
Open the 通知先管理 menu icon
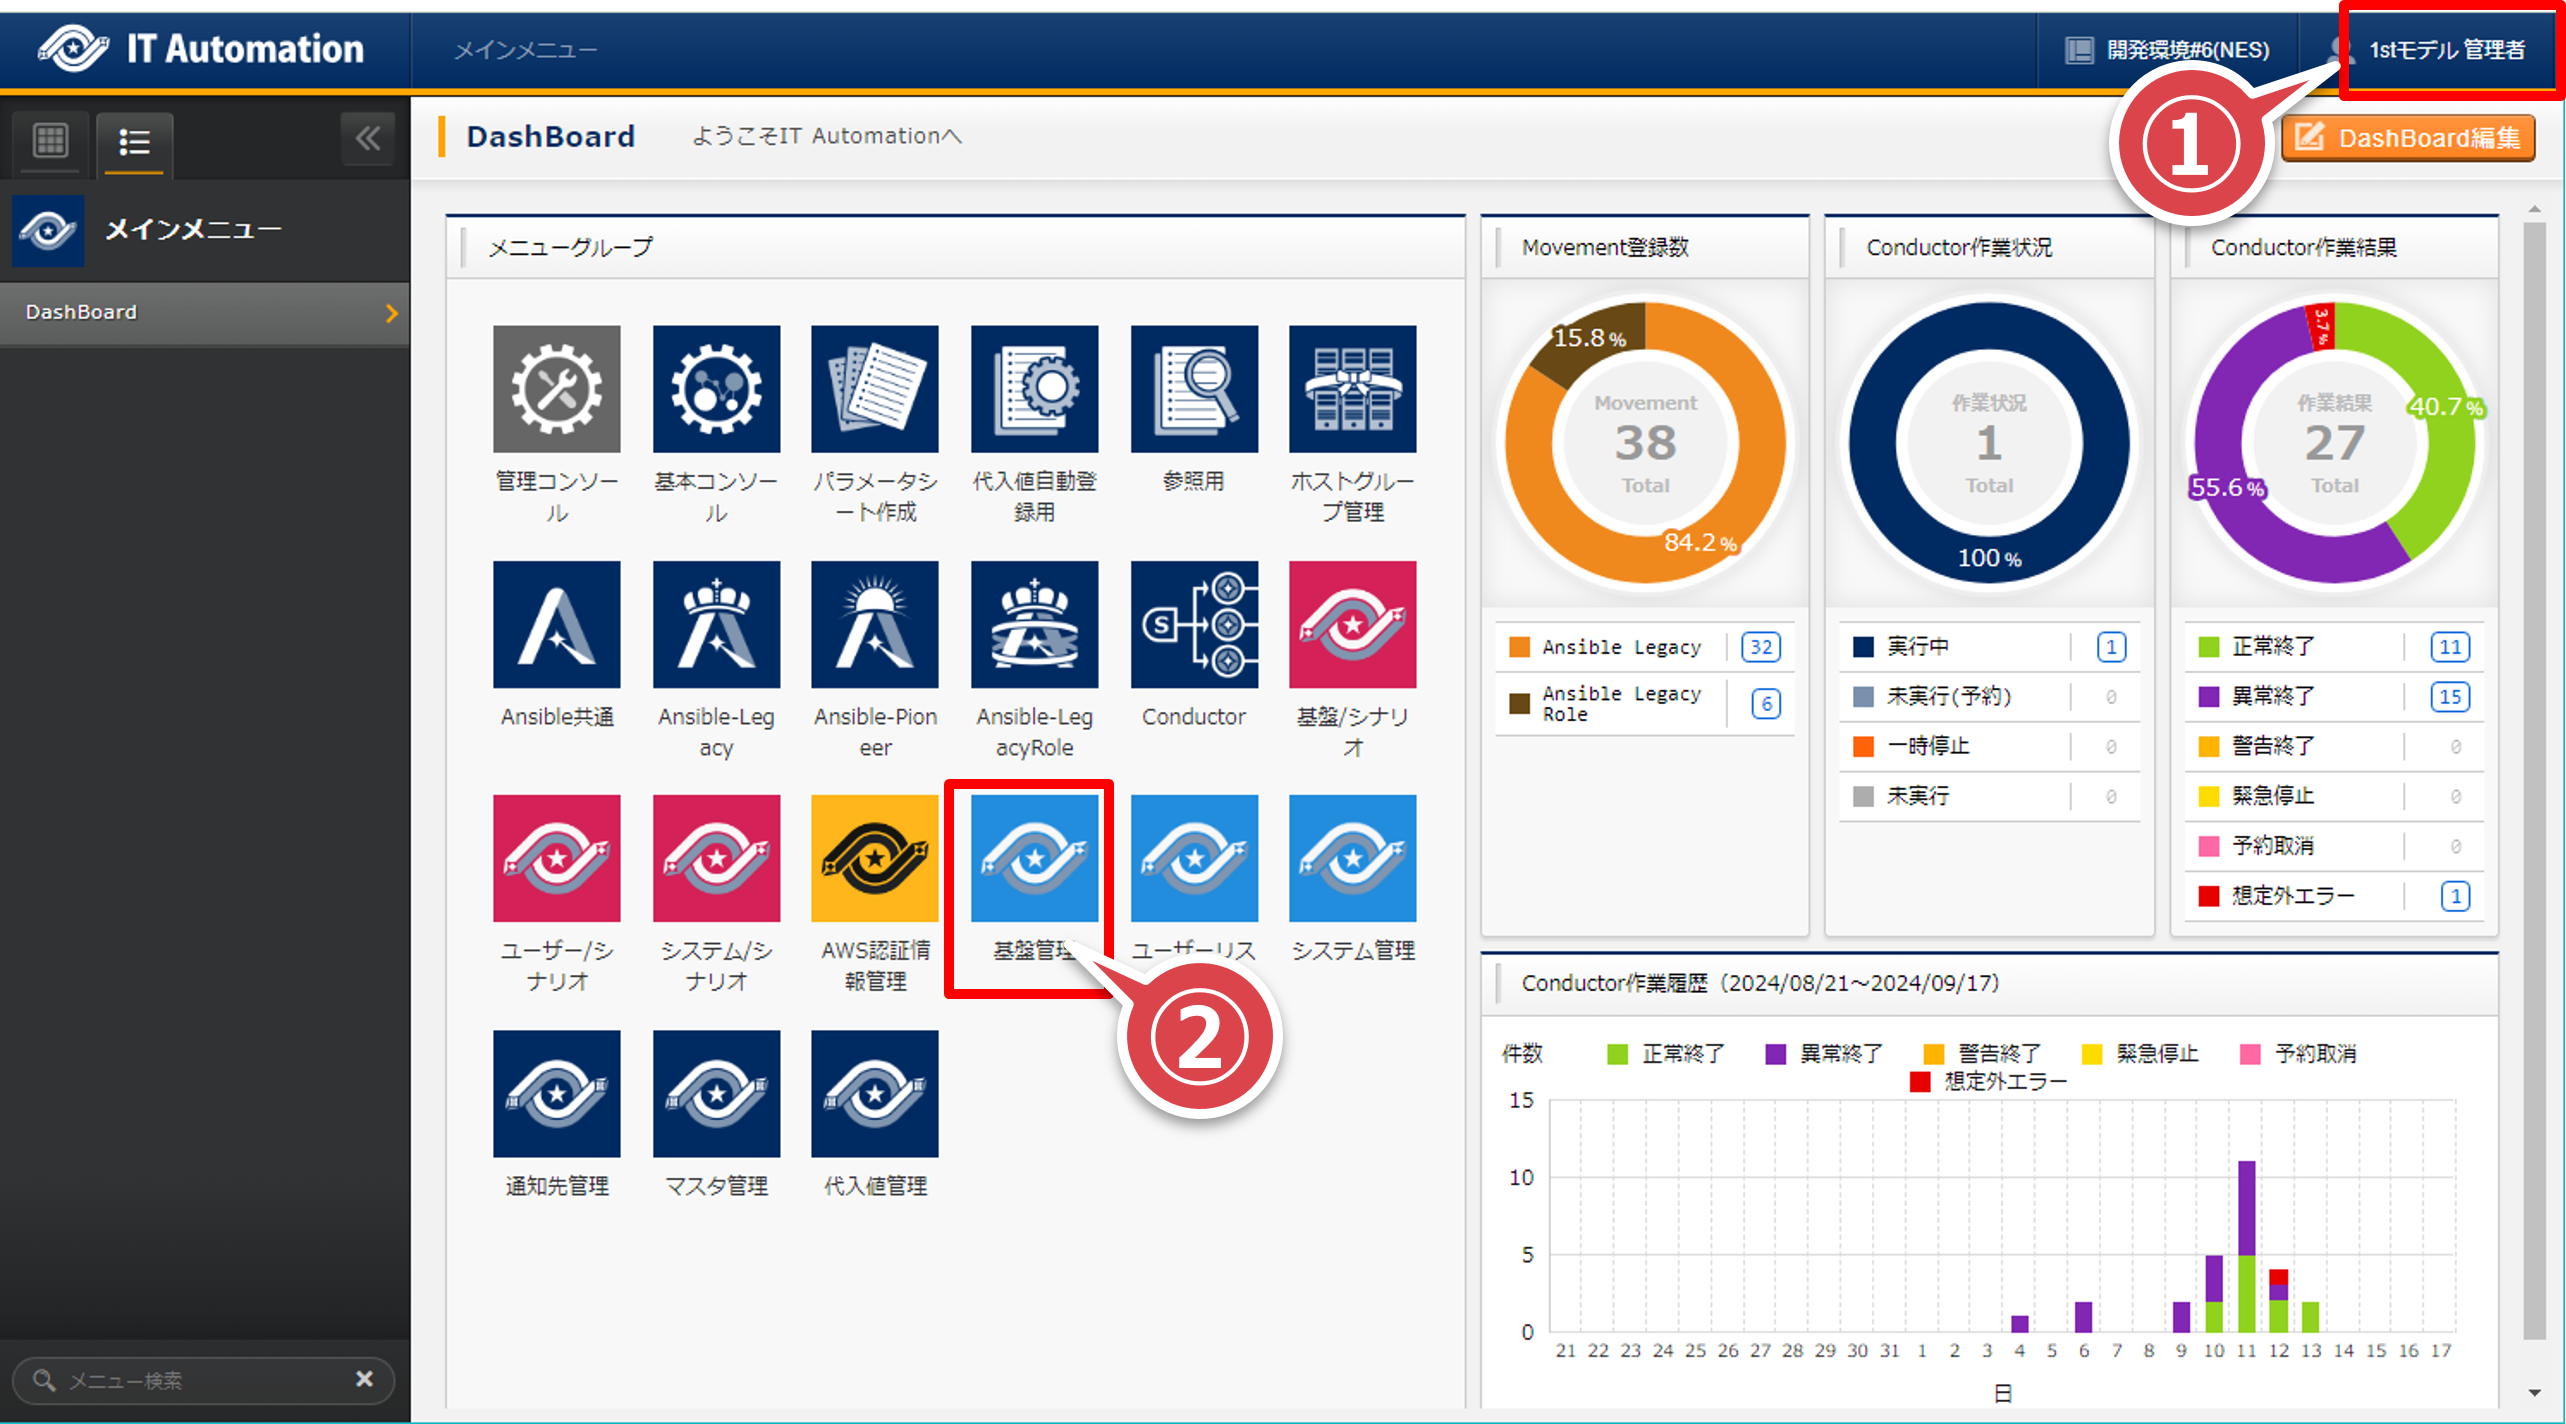(556, 1093)
